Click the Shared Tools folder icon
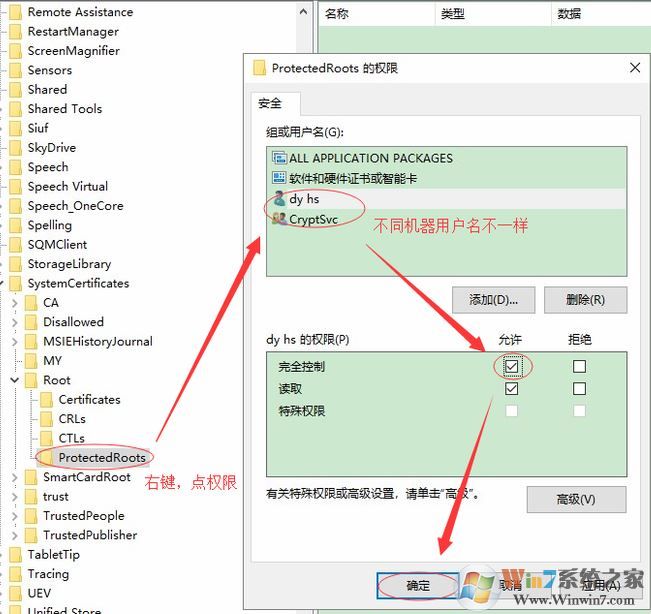 click(x=15, y=109)
